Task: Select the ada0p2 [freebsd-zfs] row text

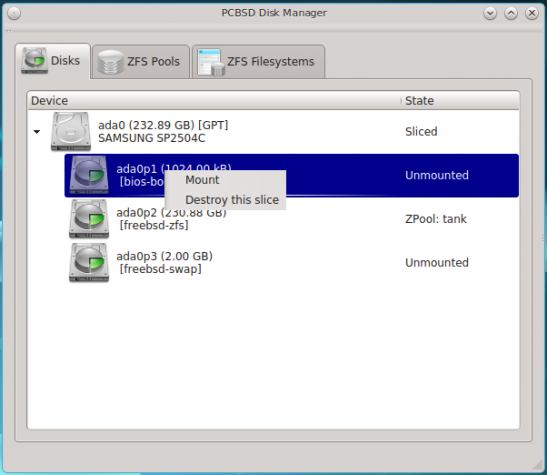Action: click(171, 219)
